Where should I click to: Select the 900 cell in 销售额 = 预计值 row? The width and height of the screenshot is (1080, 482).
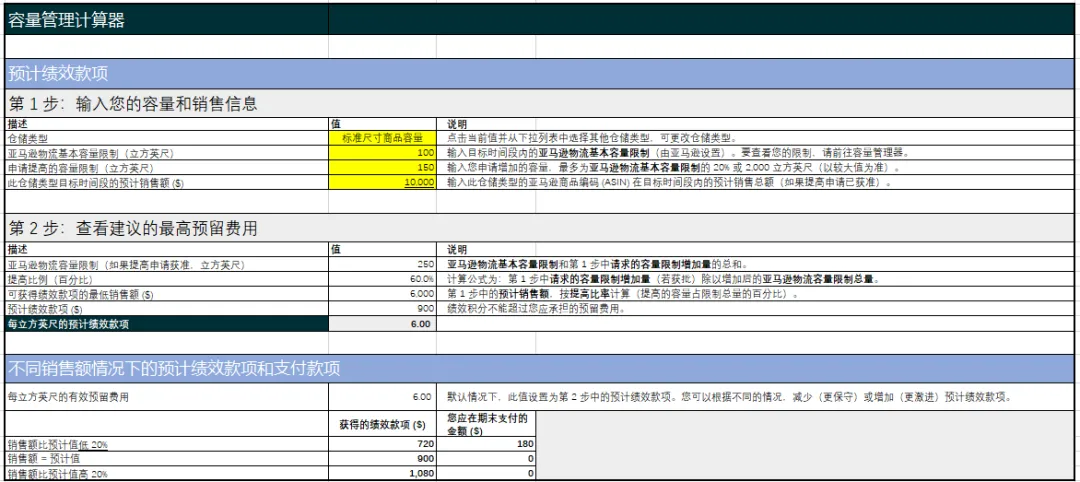point(382,459)
